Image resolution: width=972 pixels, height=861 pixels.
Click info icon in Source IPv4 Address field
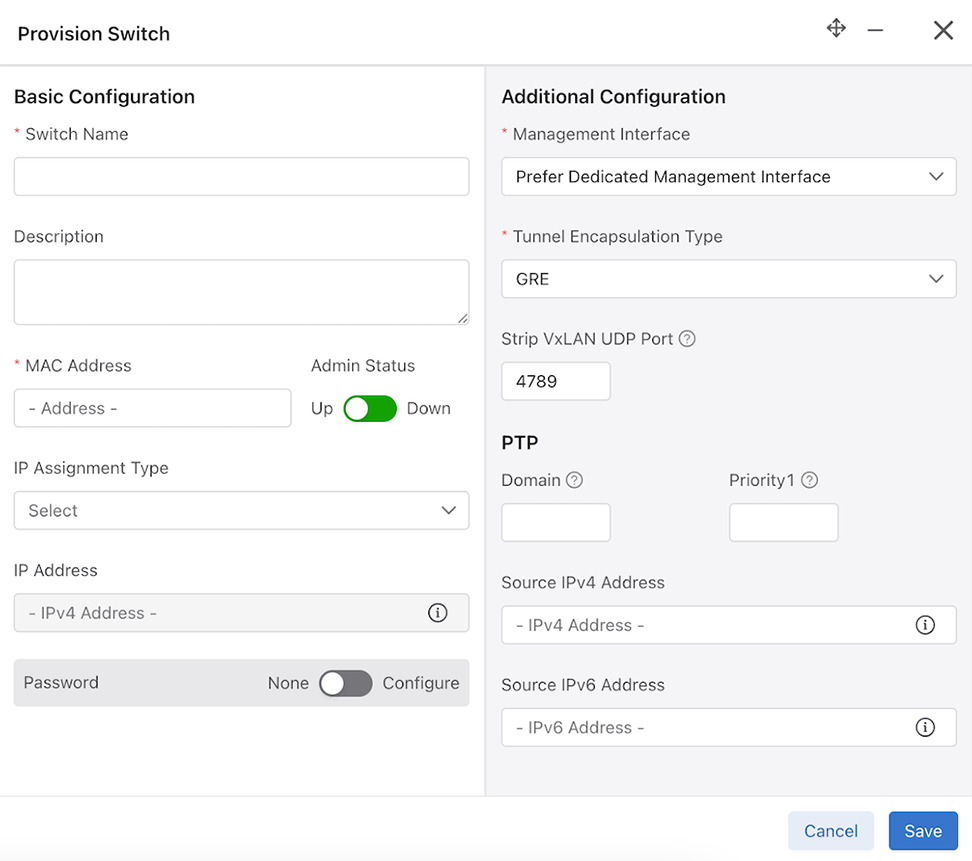tap(925, 625)
